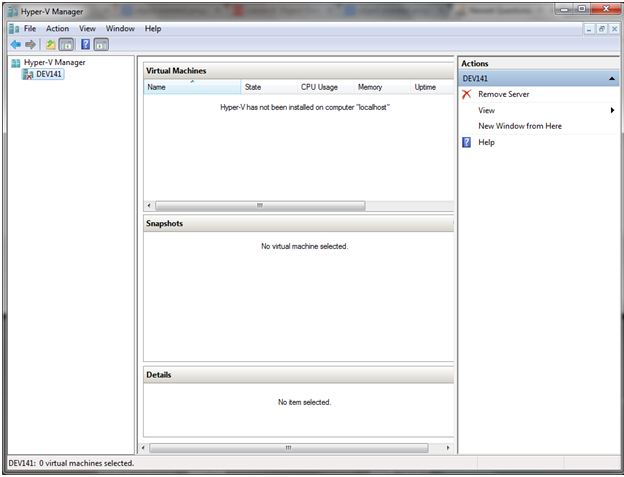Click New Window from Here action
Screen dimensions: 624x477
[x=520, y=126]
